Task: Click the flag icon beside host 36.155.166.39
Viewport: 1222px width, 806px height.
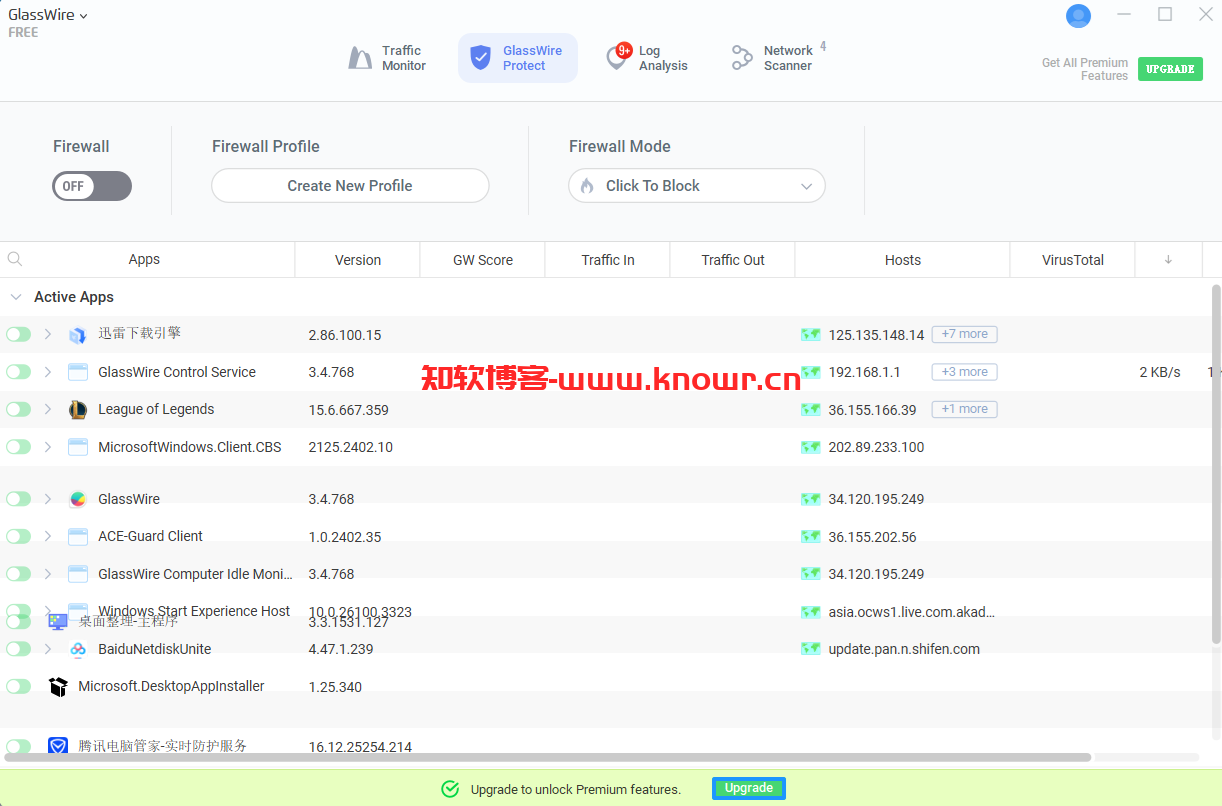Action: (x=811, y=410)
